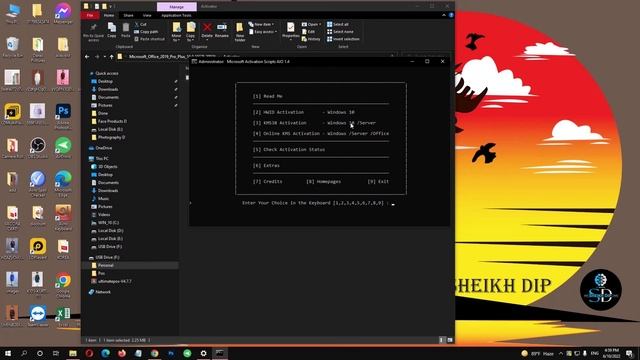This screenshot has width=640, height=360.
Task: Open the Photography folder in sidebar
Action: pos(111,138)
